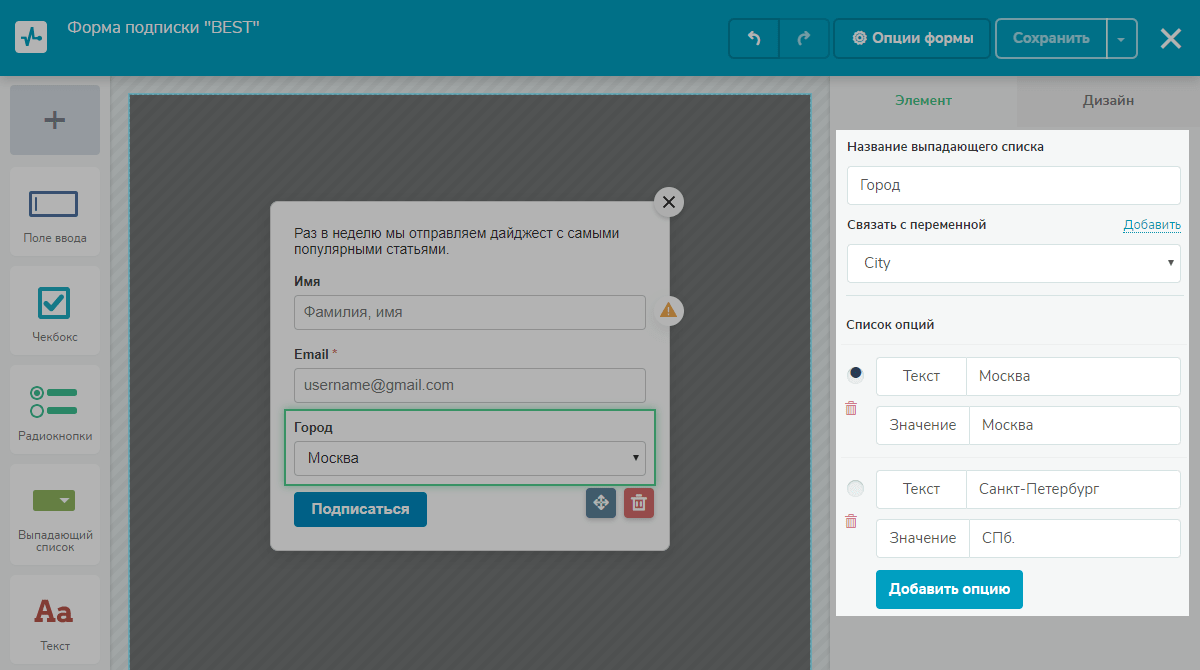This screenshot has height=670, width=1200.
Task: Add a Поле ввода input element
Action: (x=55, y=210)
